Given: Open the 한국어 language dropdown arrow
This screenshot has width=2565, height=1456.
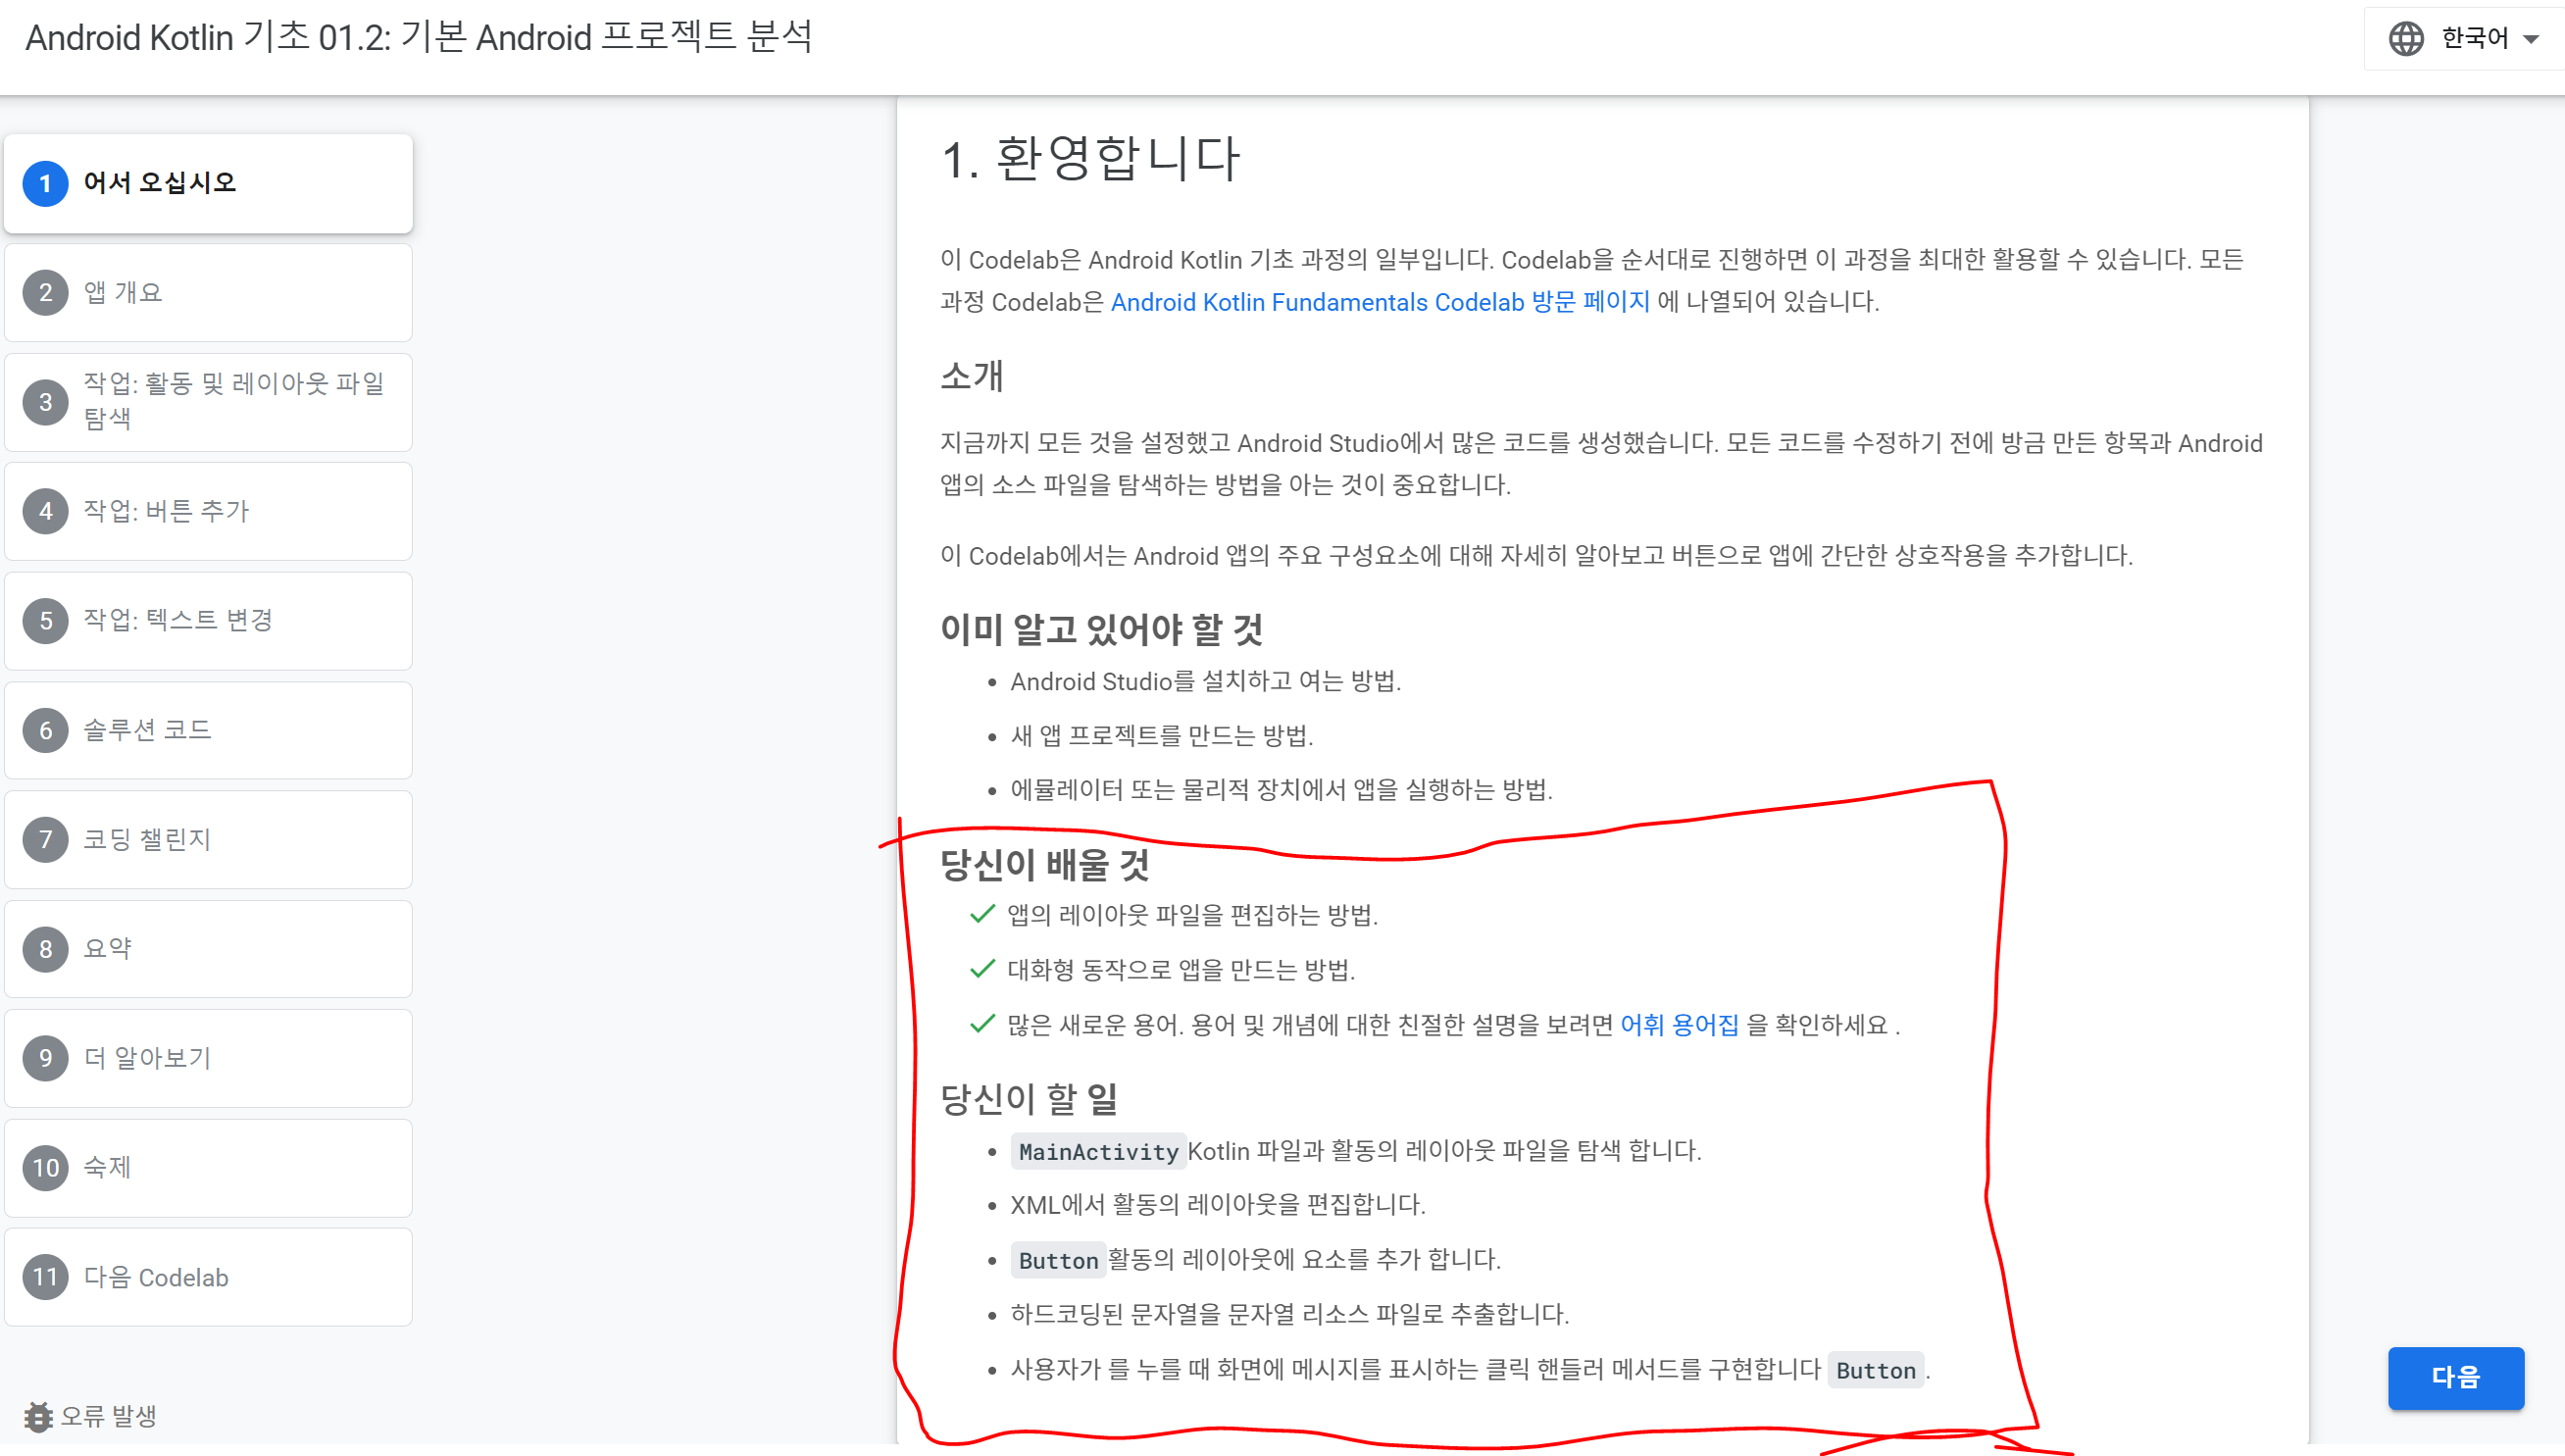Looking at the screenshot, I should [x=2531, y=40].
